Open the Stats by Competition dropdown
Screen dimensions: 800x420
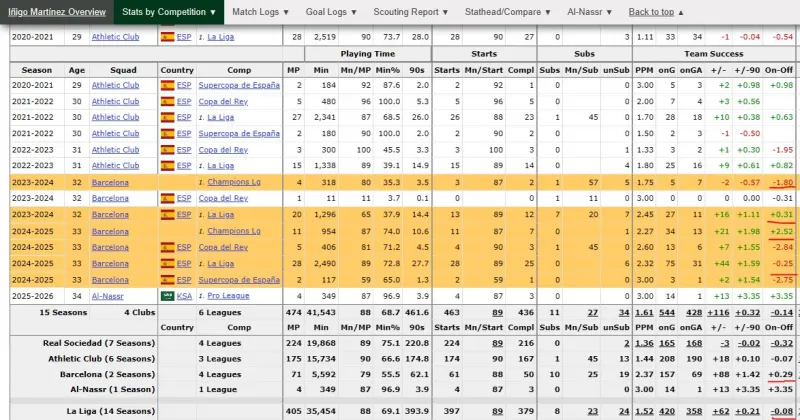pyautogui.click(x=169, y=11)
